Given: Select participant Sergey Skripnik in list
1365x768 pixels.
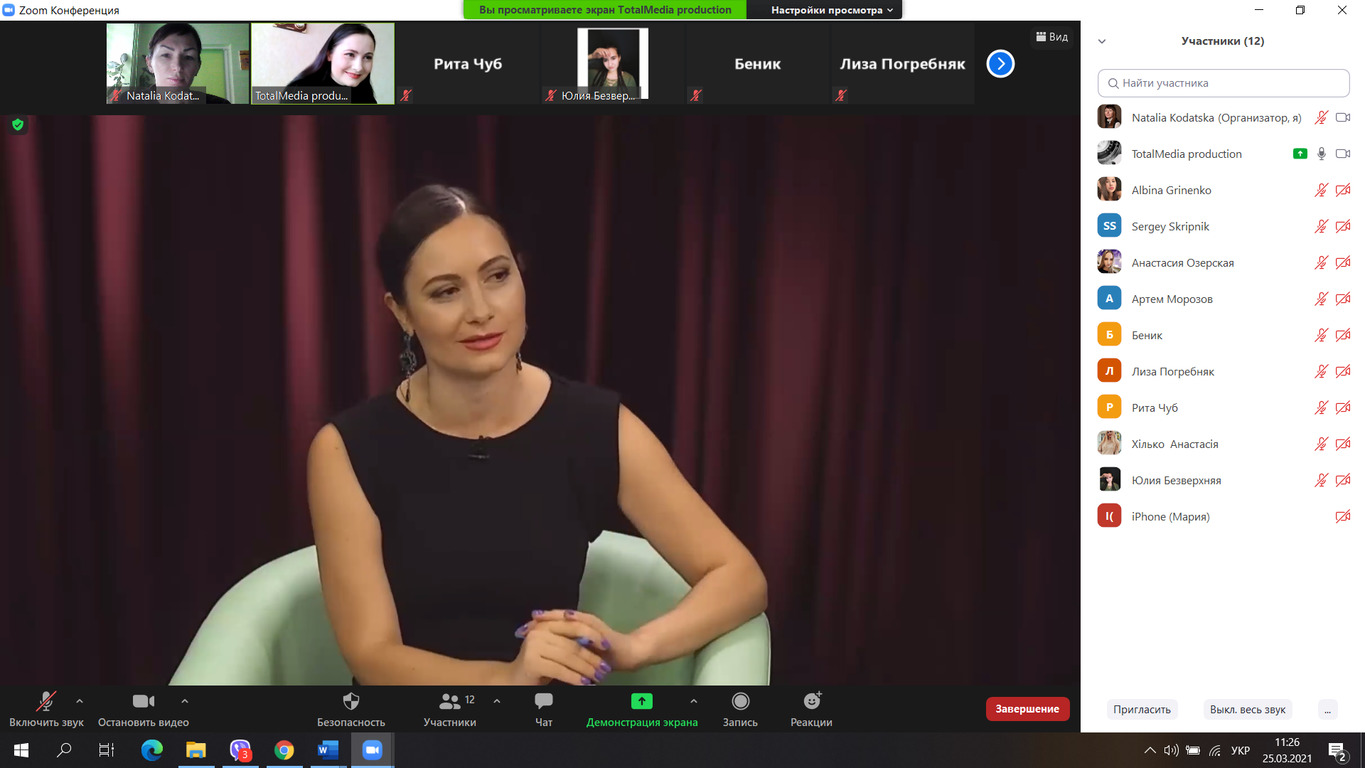Looking at the screenshot, I should 1223,226.
